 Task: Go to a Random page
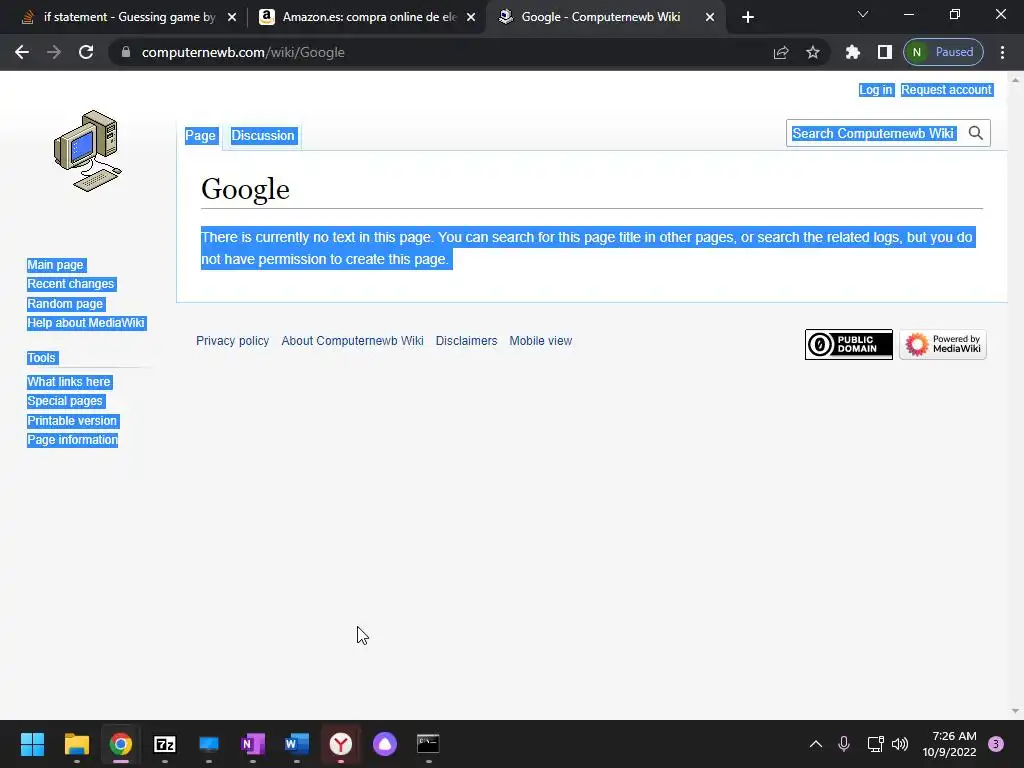tap(65, 304)
